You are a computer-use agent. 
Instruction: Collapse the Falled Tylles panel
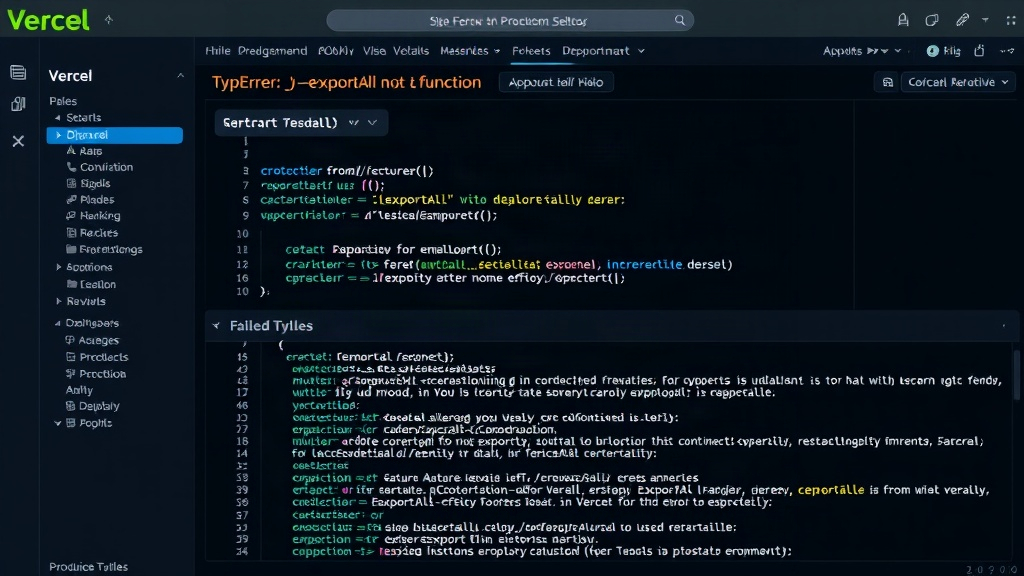[216, 325]
